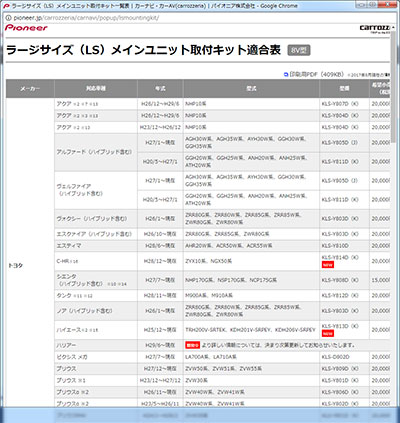
Task: Select the プリウス ※1 model cell
Action: coord(96,380)
